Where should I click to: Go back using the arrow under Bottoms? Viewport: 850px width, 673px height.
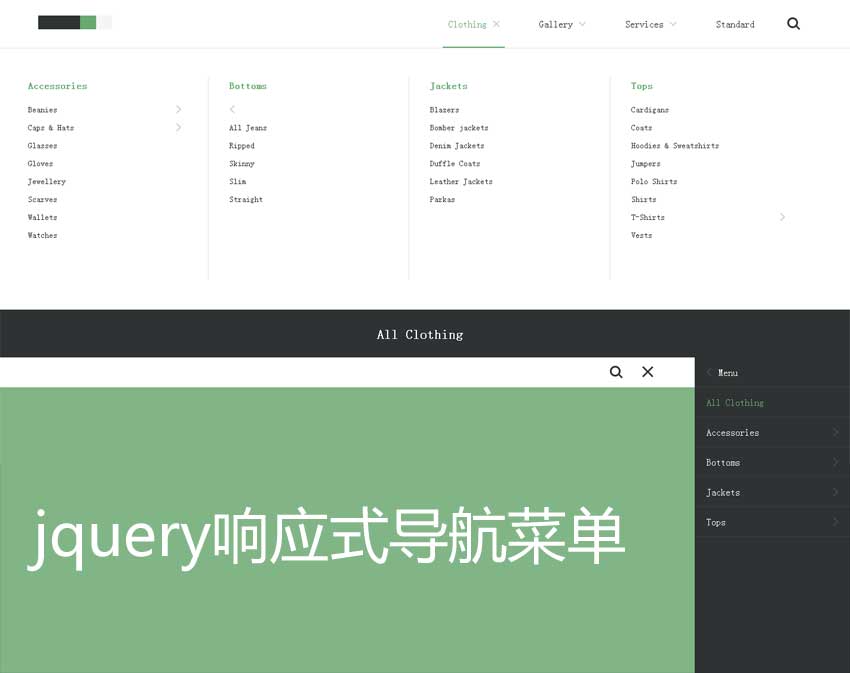[232, 110]
